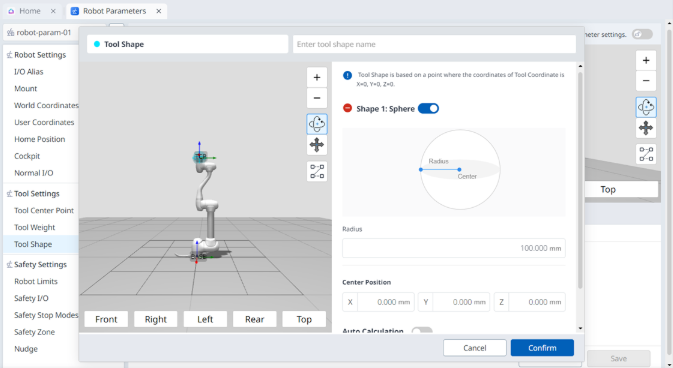Open Safety Stop Modes settings
The image size is (673, 368).
click(x=46, y=315)
